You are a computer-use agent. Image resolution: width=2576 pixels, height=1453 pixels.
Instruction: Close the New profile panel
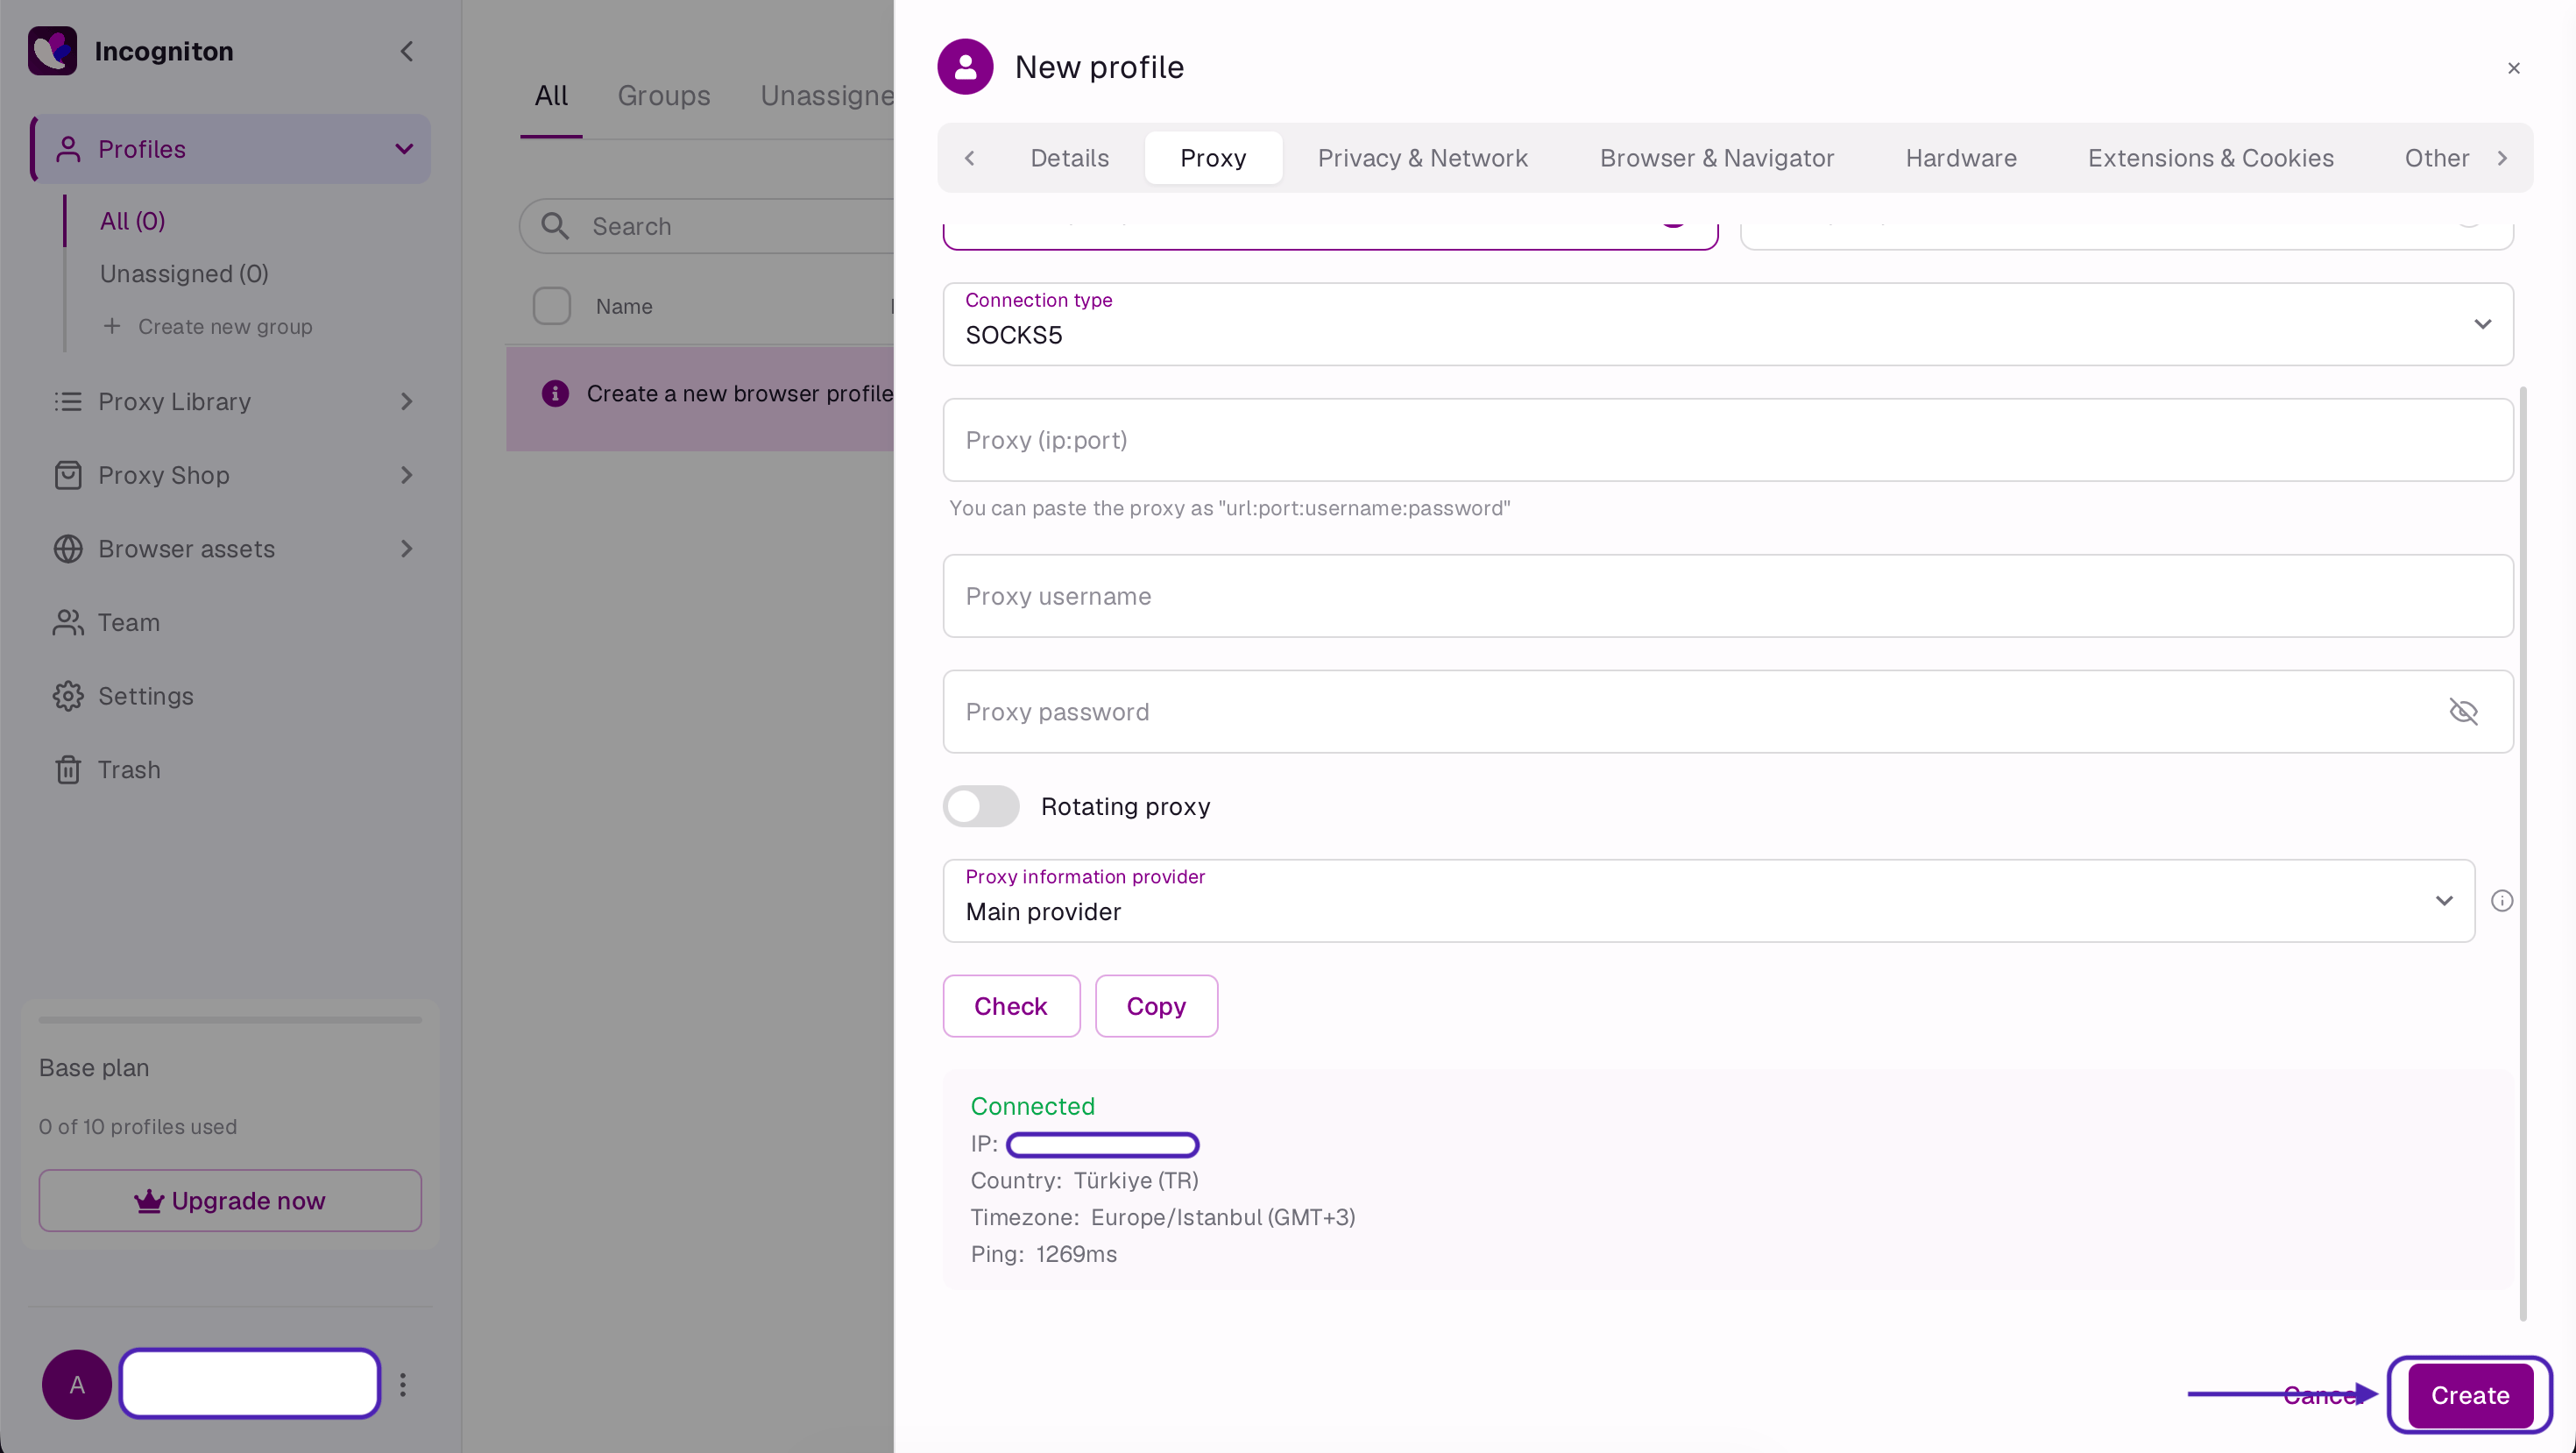2513,68
